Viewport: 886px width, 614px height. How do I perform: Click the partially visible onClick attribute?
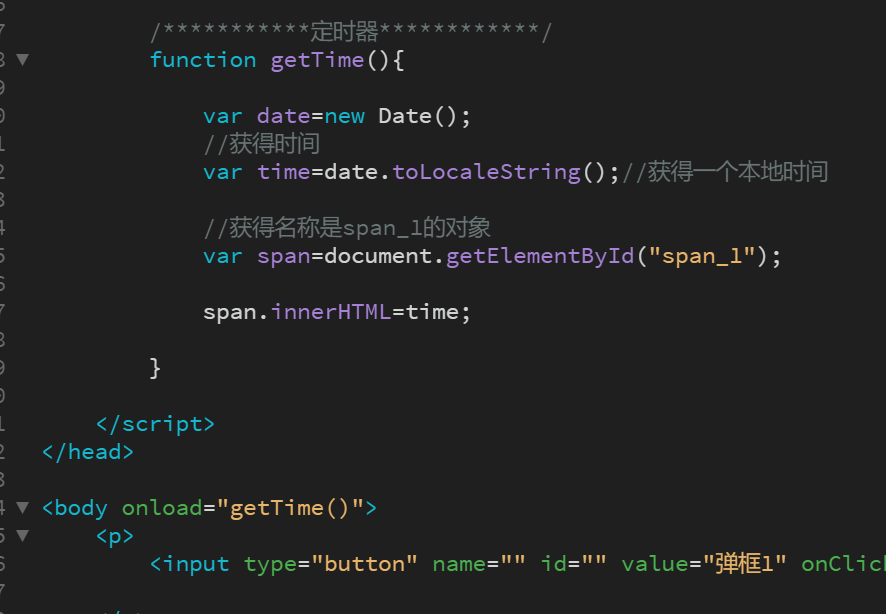(x=844, y=564)
